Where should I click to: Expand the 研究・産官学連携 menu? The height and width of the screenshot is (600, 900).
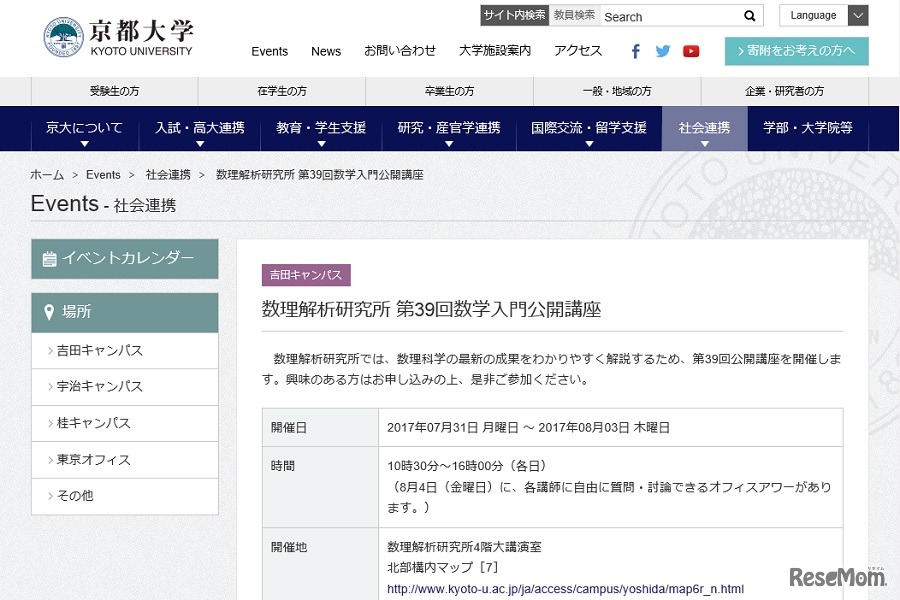pyautogui.click(x=448, y=129)
